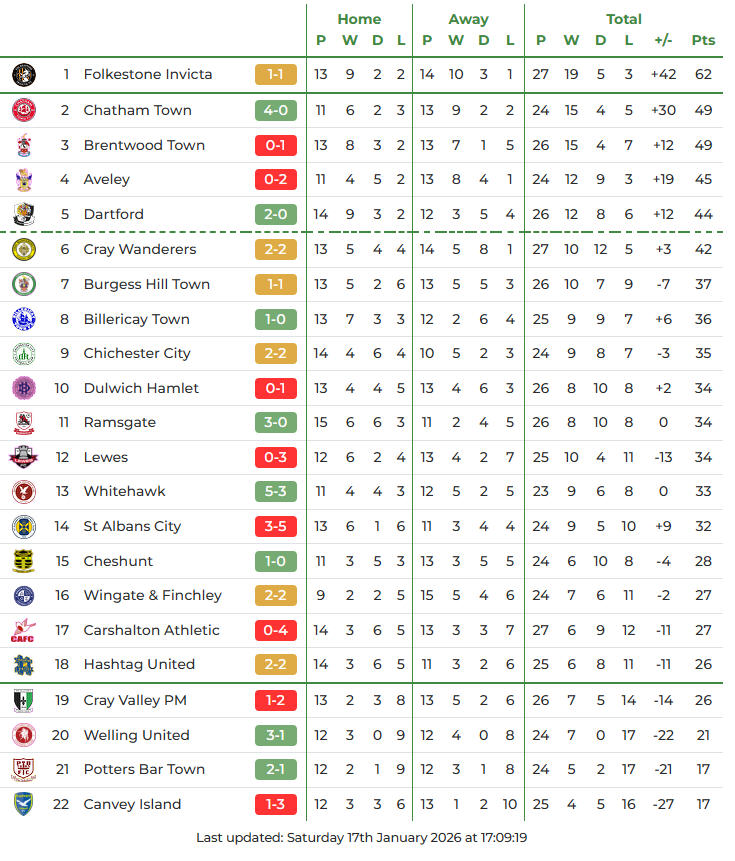Viewport: 735px width, 861px height.
Task: Click the Lewes club badge icon
Action: pos(23,457)
